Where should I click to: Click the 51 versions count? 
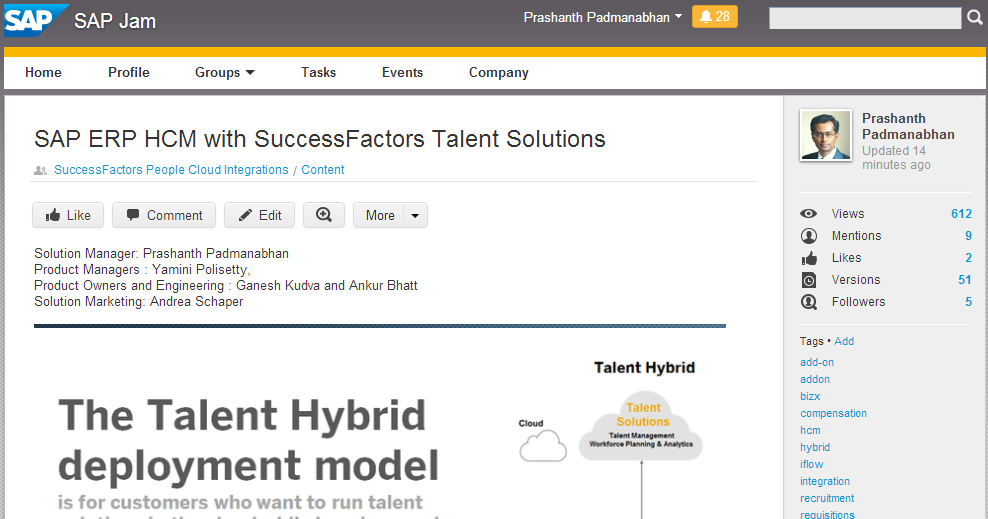(x=965, y=280)
